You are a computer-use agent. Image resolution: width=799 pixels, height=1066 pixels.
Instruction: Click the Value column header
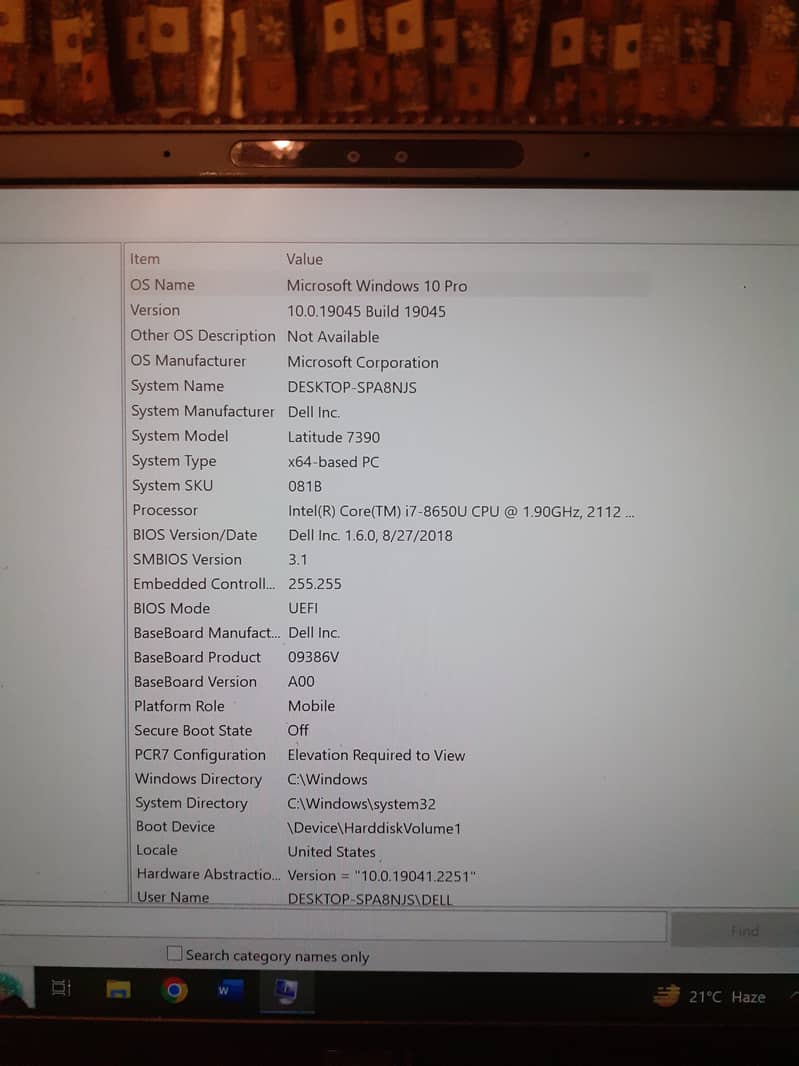pyautogui.click(x=305, y=259)
